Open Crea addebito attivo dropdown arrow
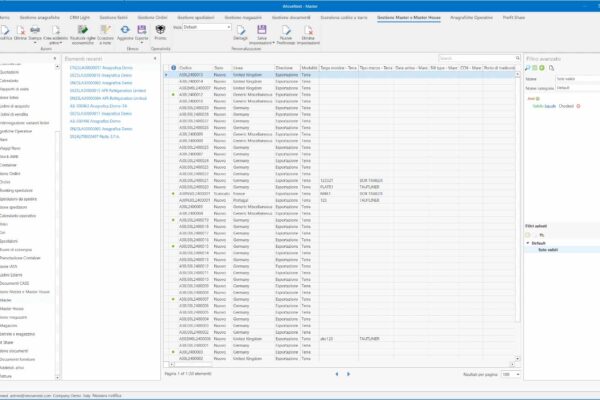This screenshot has height=400, width=600. point(61,43)
